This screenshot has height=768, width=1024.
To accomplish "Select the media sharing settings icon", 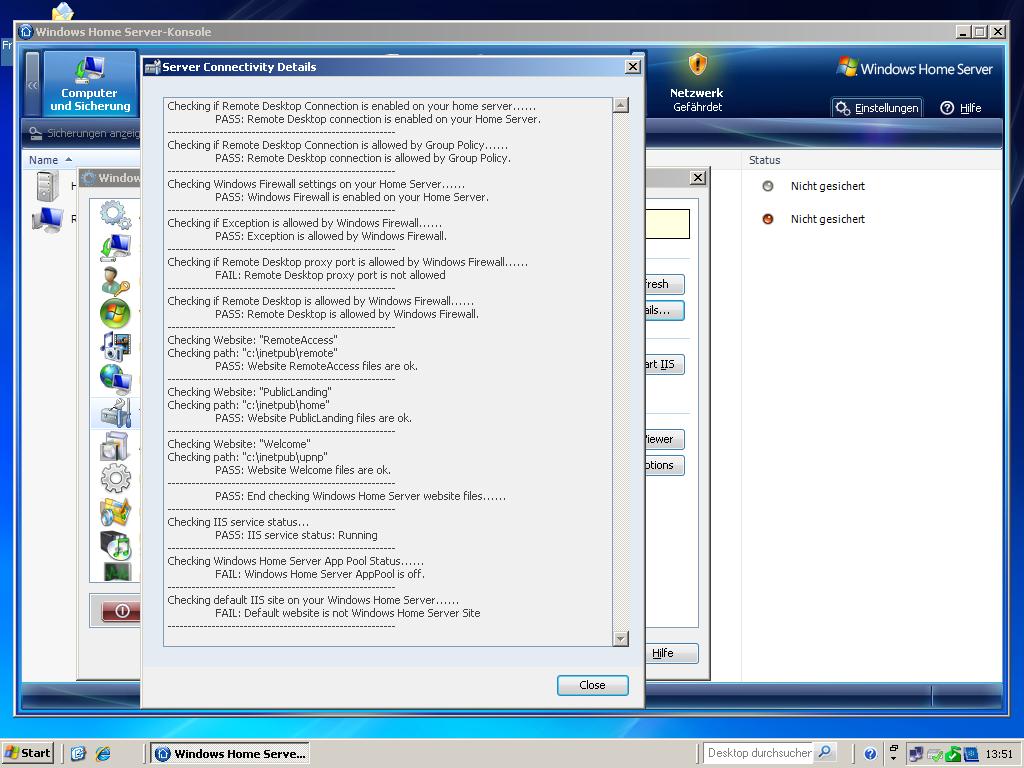I will point(116,346).
